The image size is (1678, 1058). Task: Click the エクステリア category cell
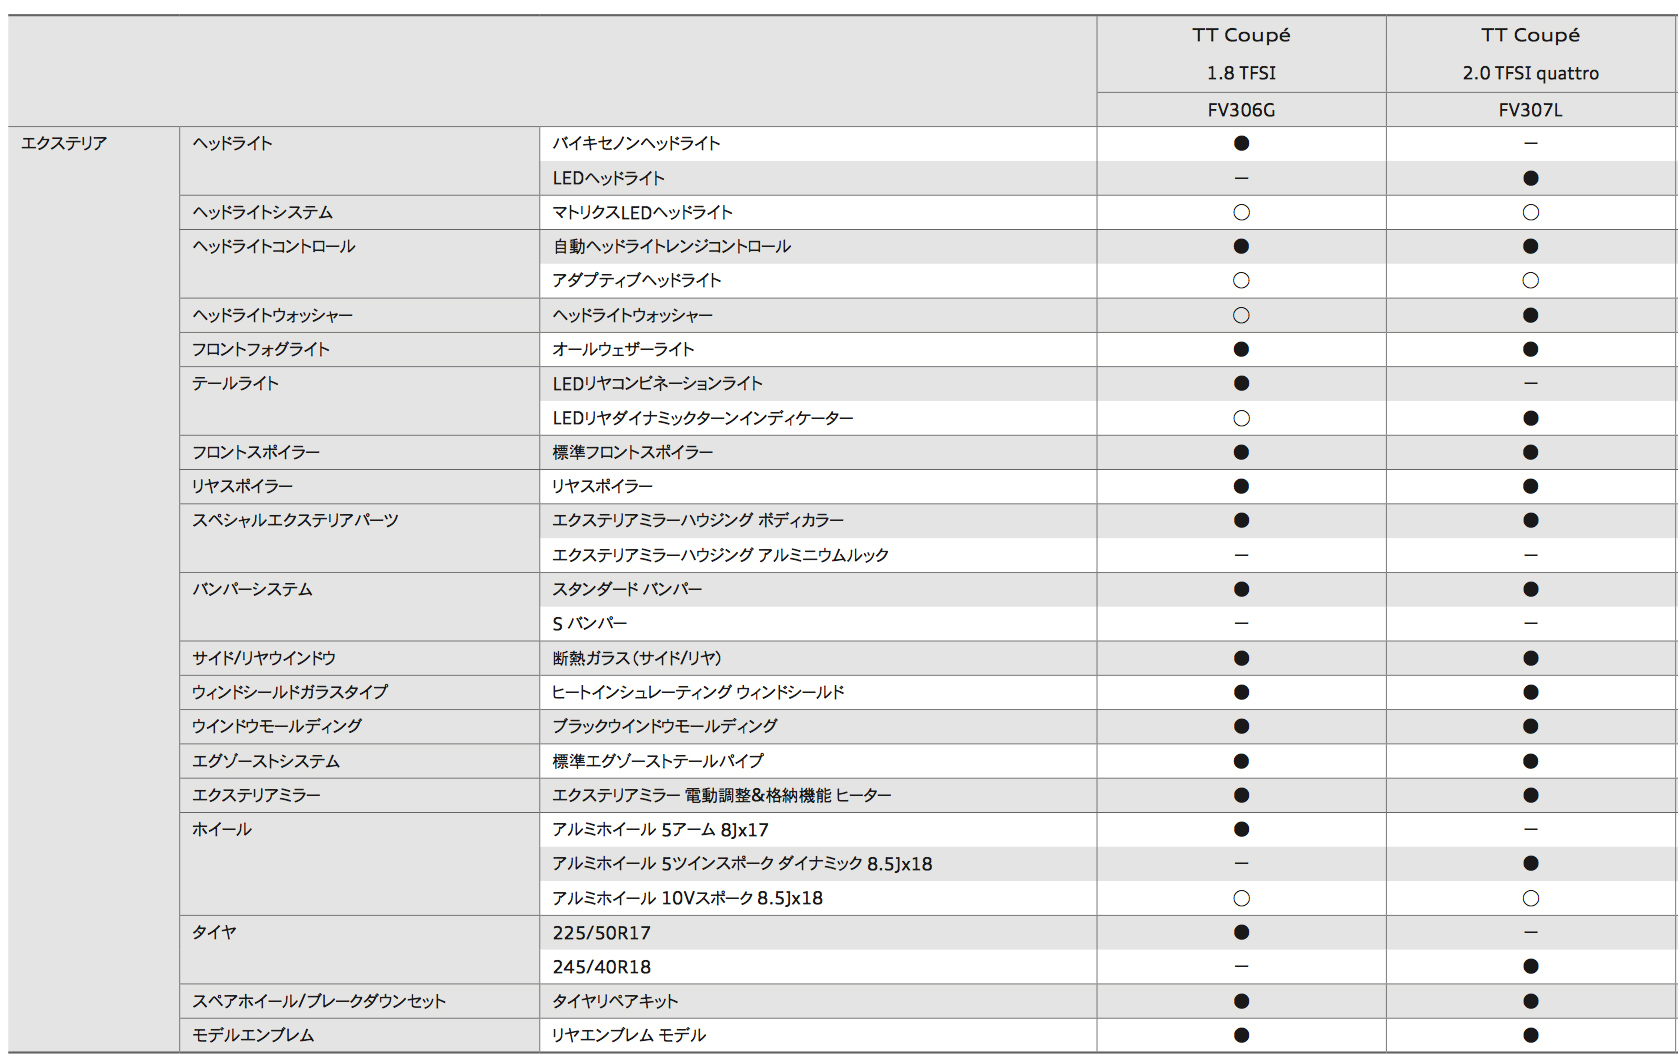(x=64, y=143)
